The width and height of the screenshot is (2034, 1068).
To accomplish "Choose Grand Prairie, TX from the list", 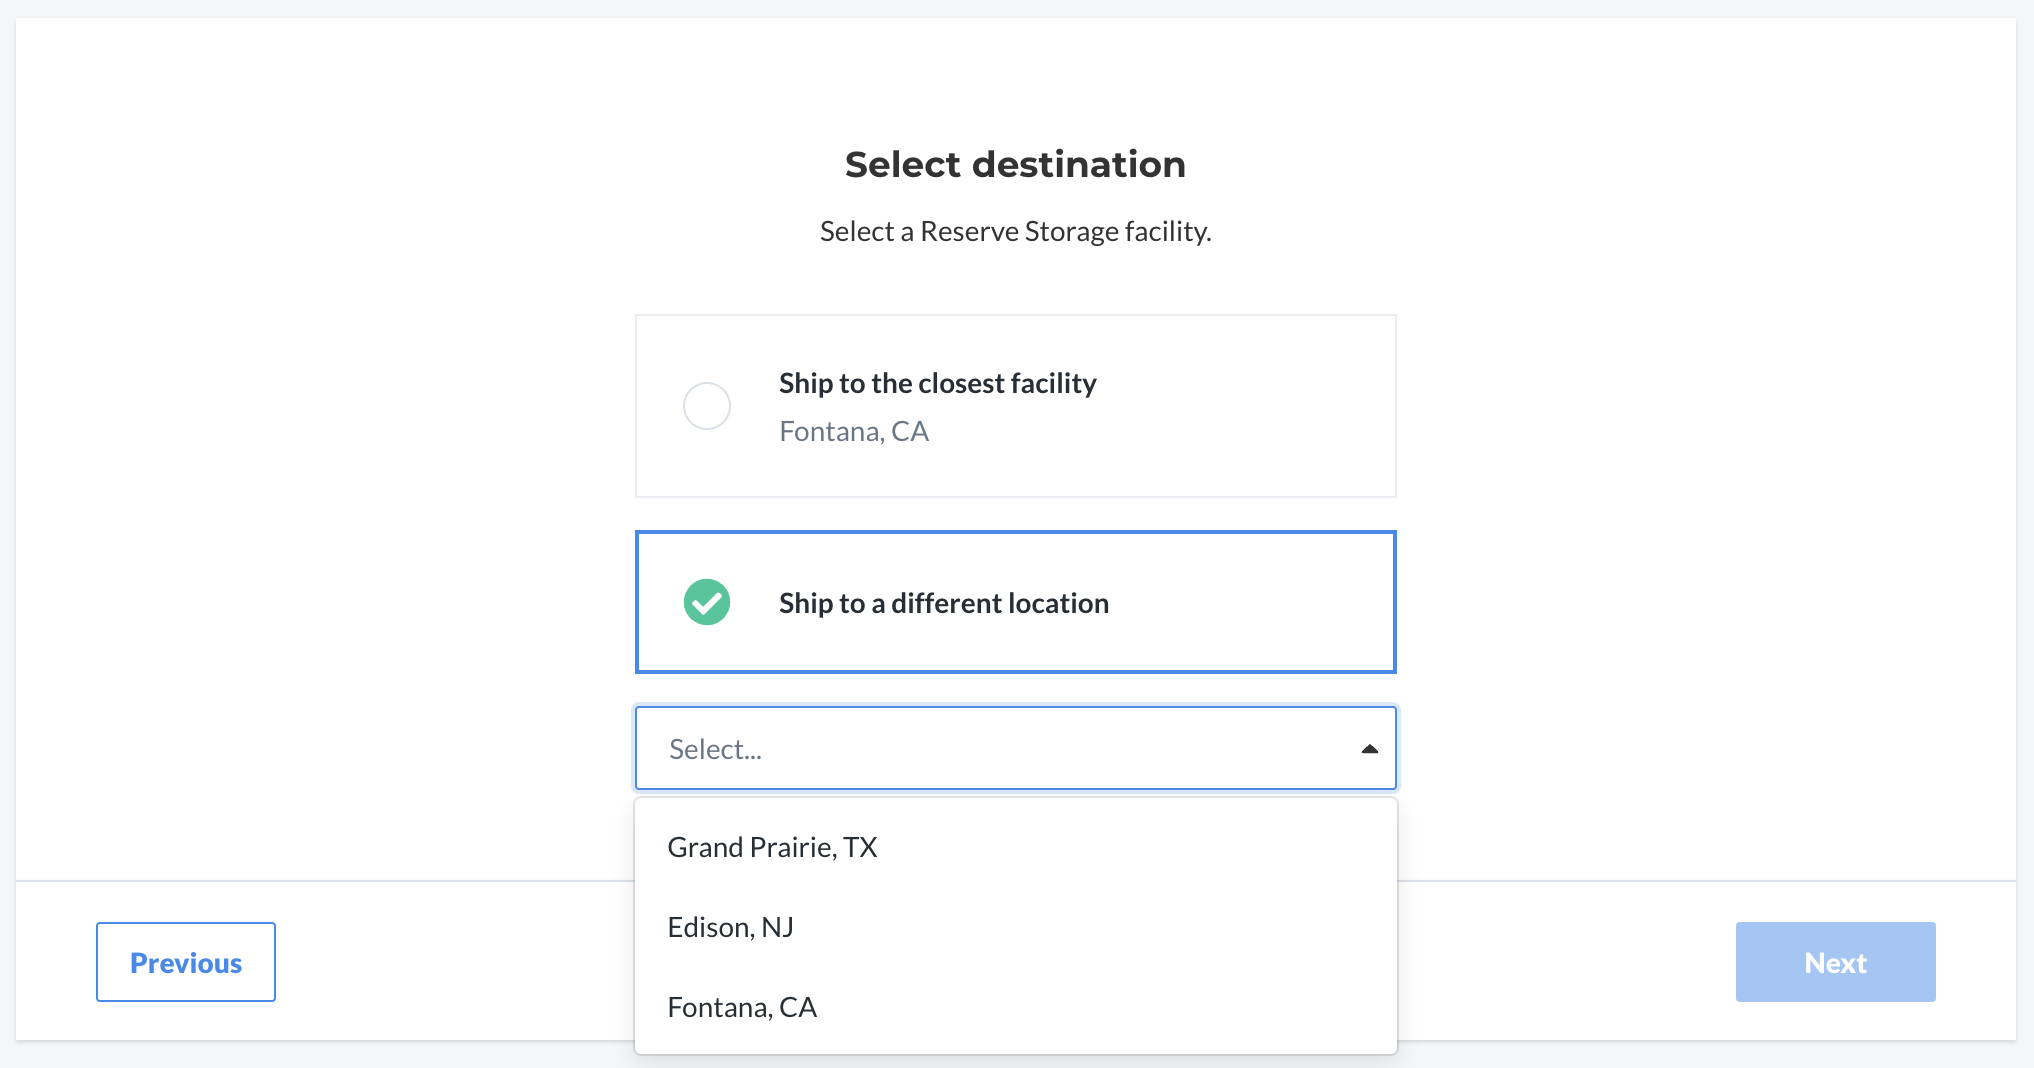I will [x=1016, y=847].
